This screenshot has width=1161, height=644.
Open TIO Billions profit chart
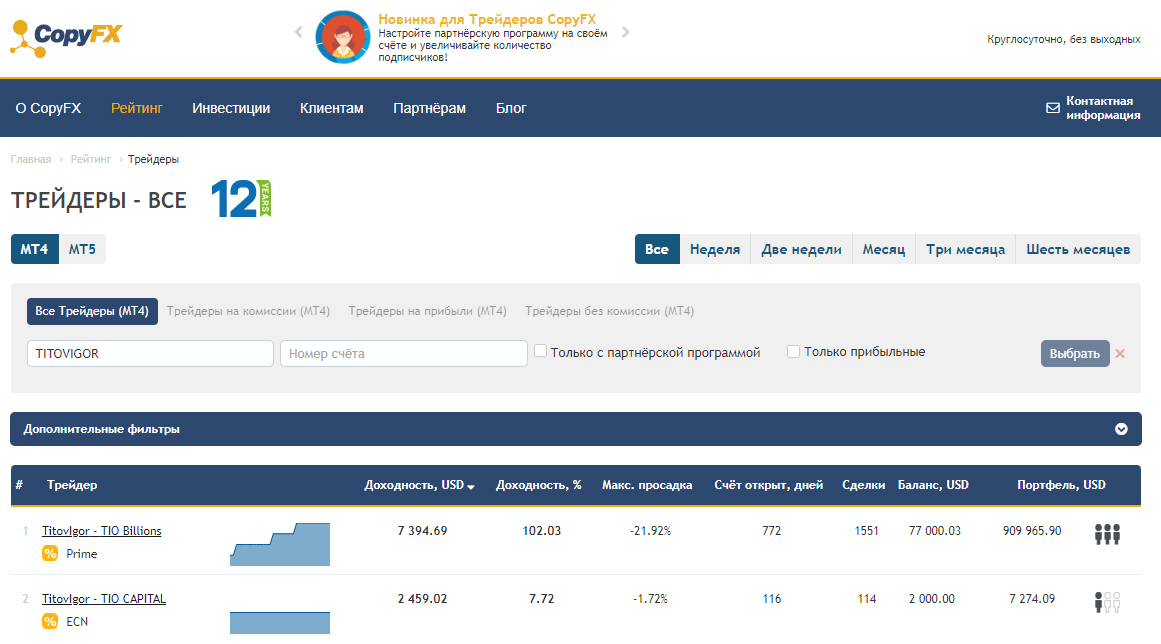[280, 544]
